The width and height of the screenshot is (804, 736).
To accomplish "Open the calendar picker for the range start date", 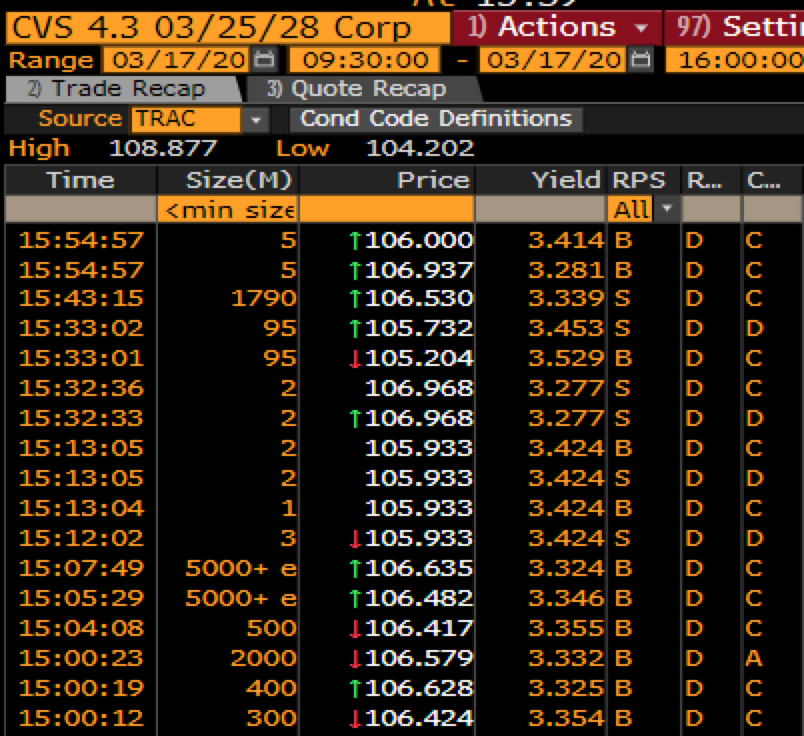I will pyautogui.click(x=264, y=60).
